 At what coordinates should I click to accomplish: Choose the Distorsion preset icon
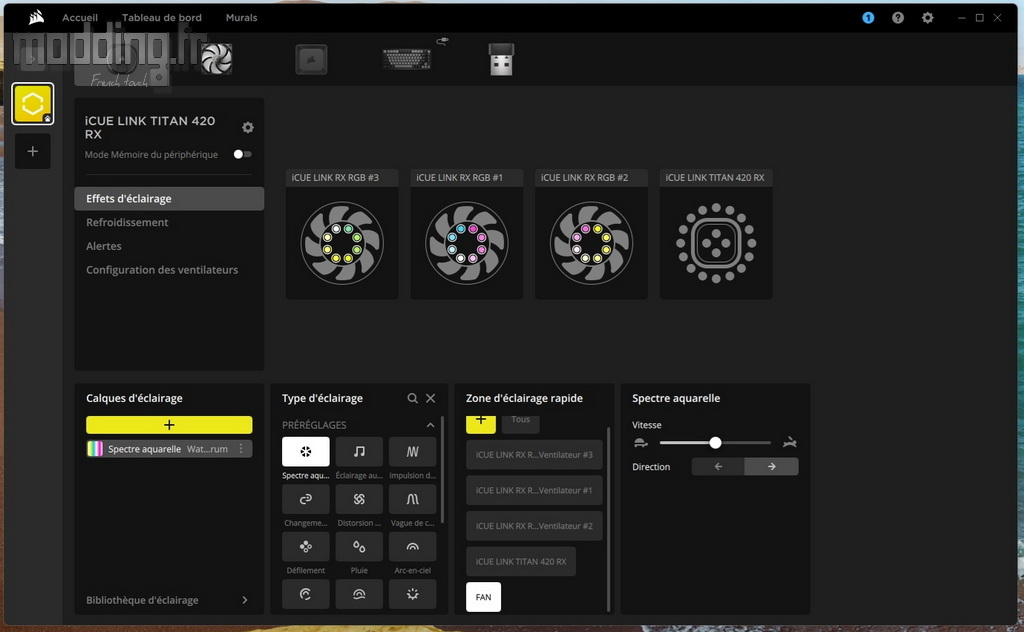point(359,499)
